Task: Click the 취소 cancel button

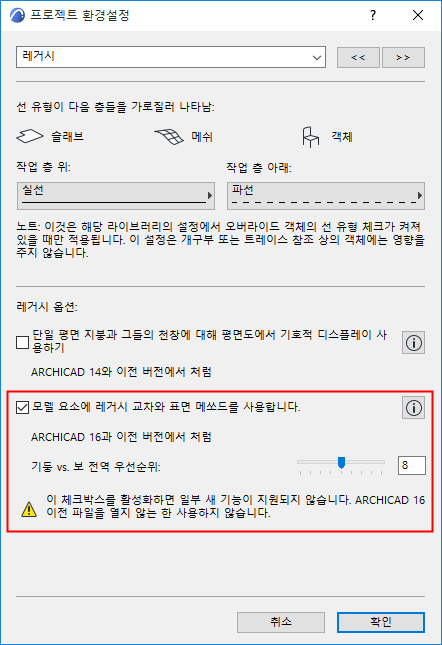Action: [281, 622]
